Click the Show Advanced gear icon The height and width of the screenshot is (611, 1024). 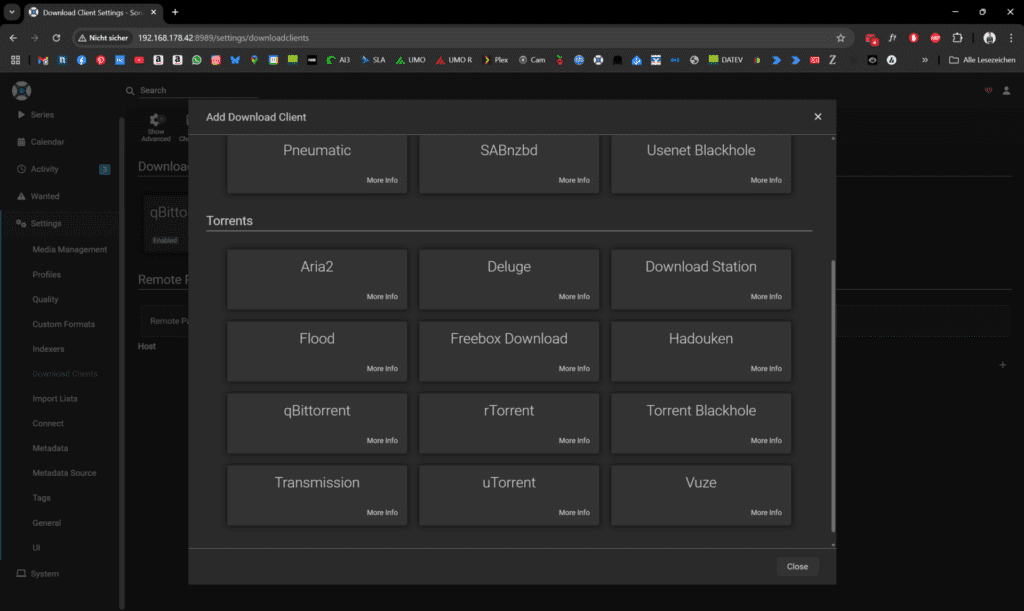pyautogui.click(x=155, y=119)
